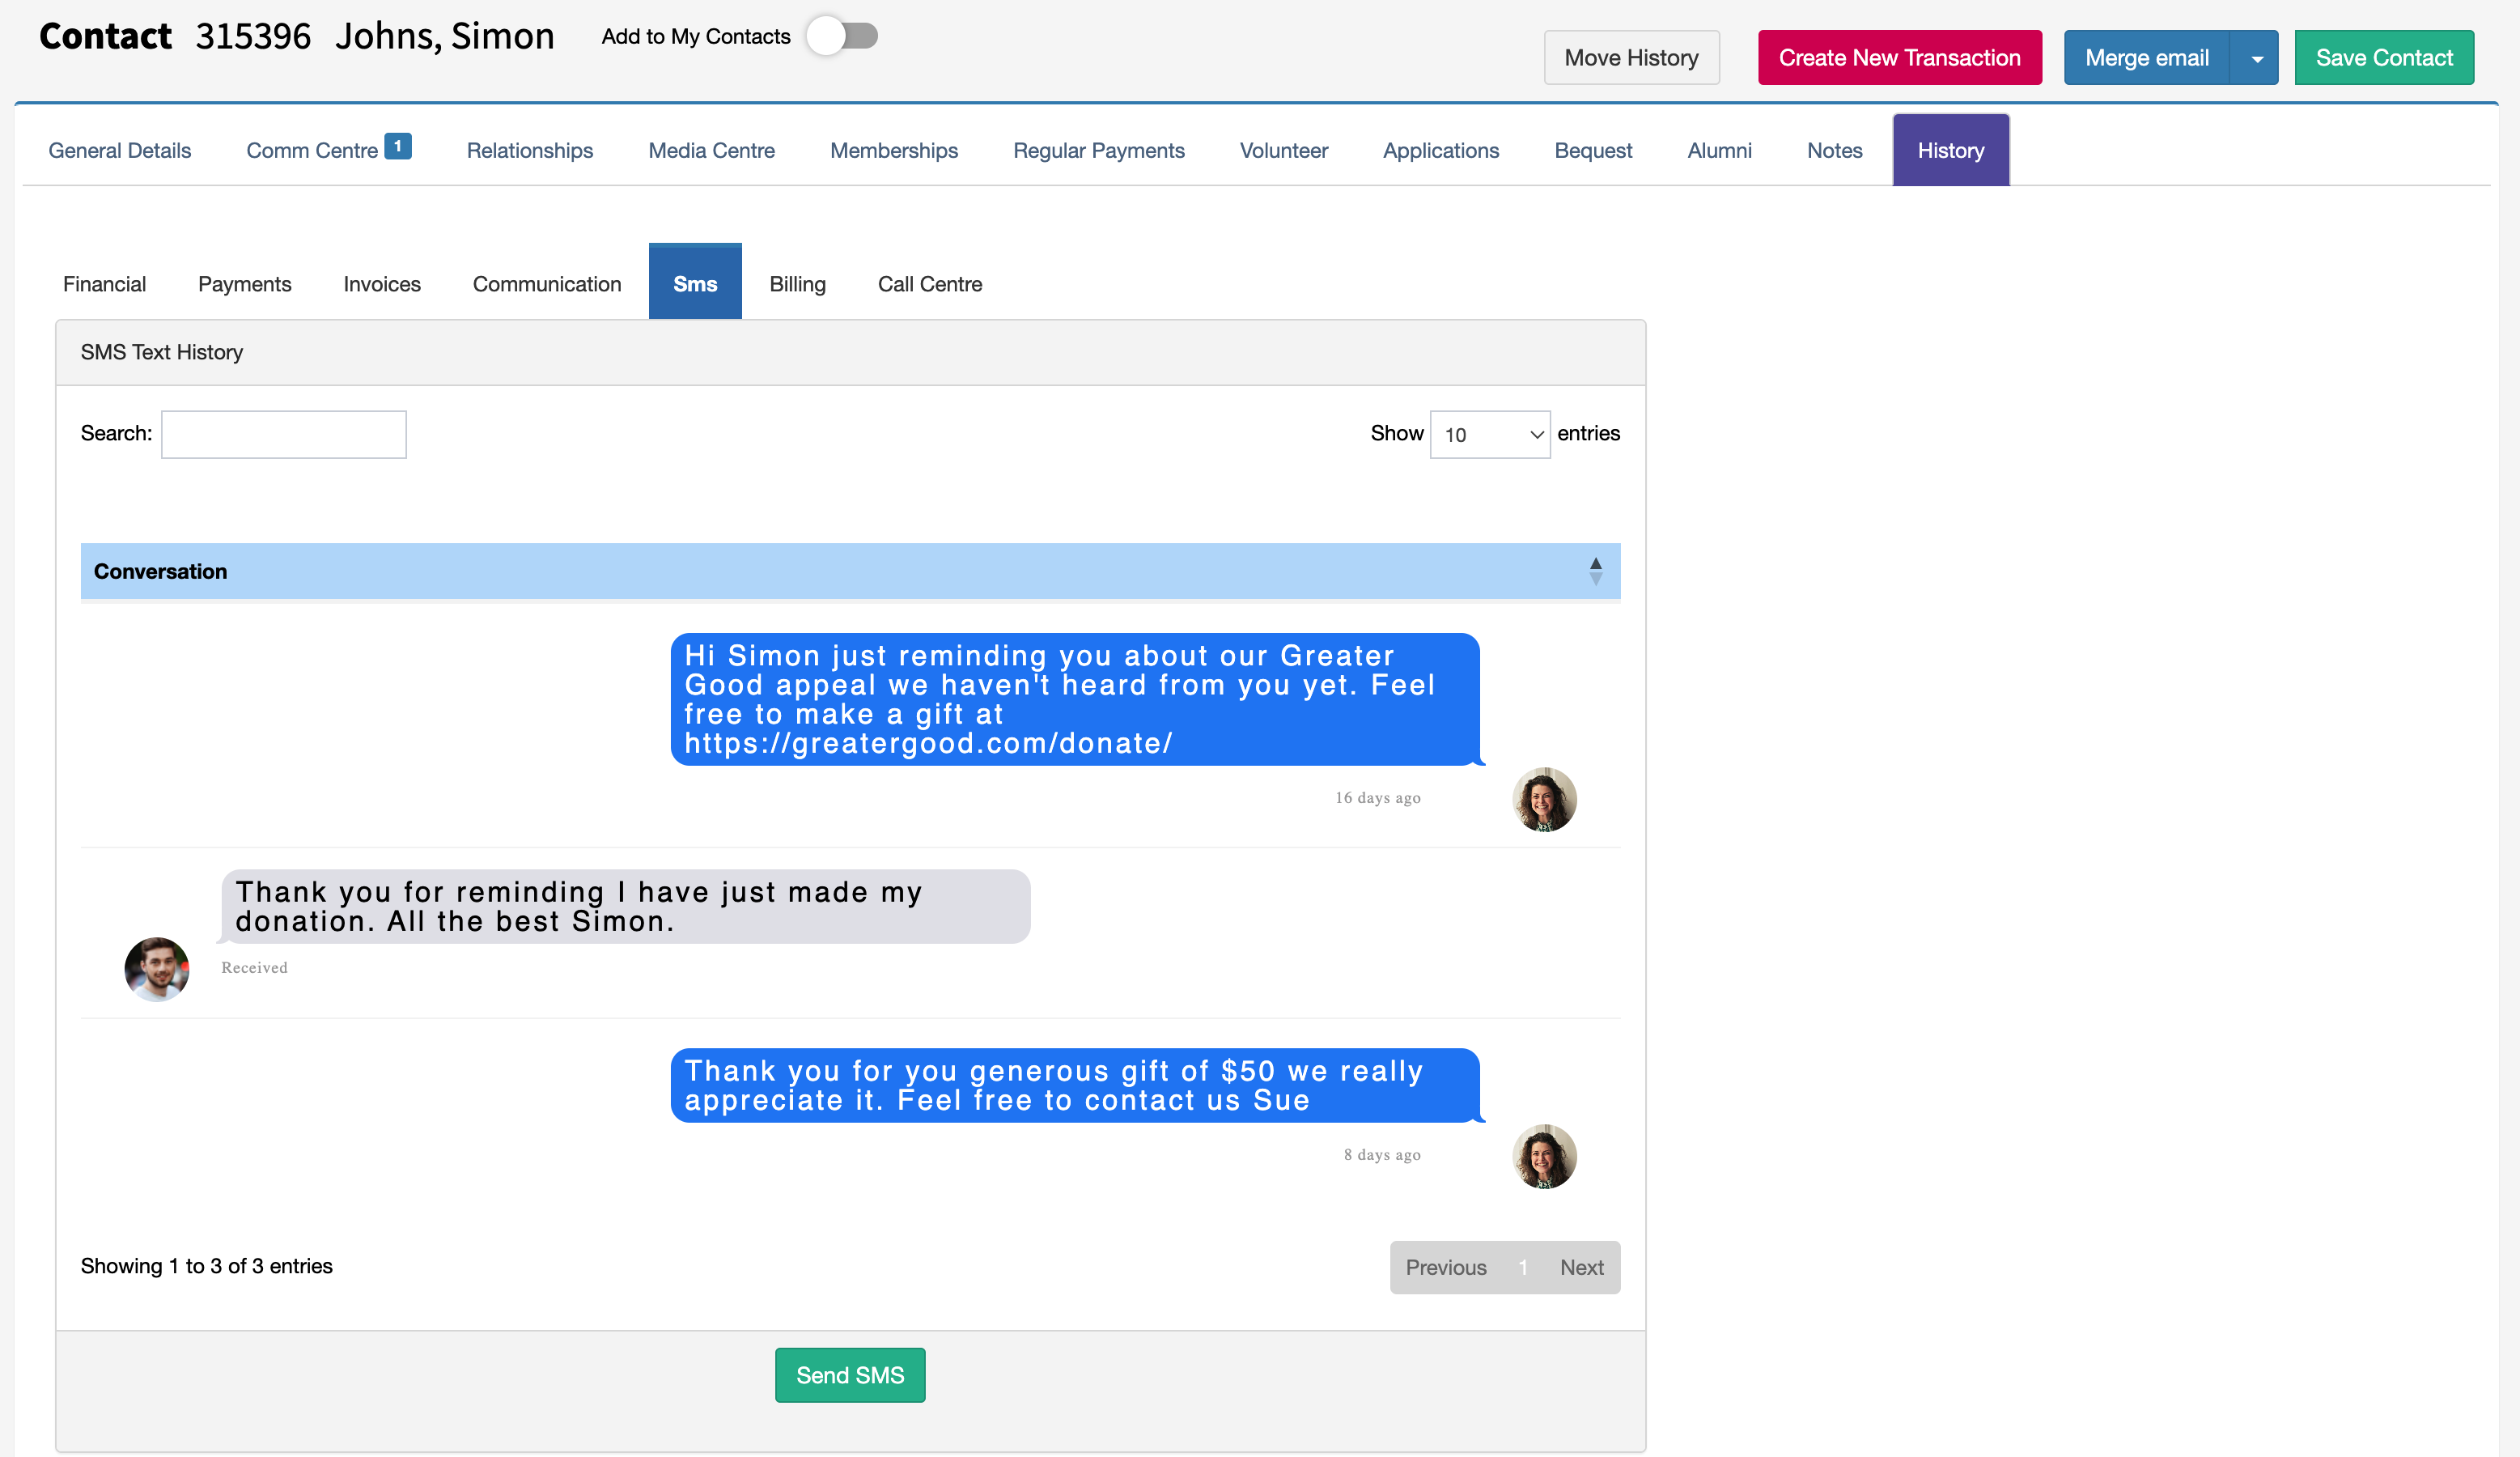Screen dimensions: 2520x1457
Task: Click Create New Transaction button
Action: (x=1899, y=58)
